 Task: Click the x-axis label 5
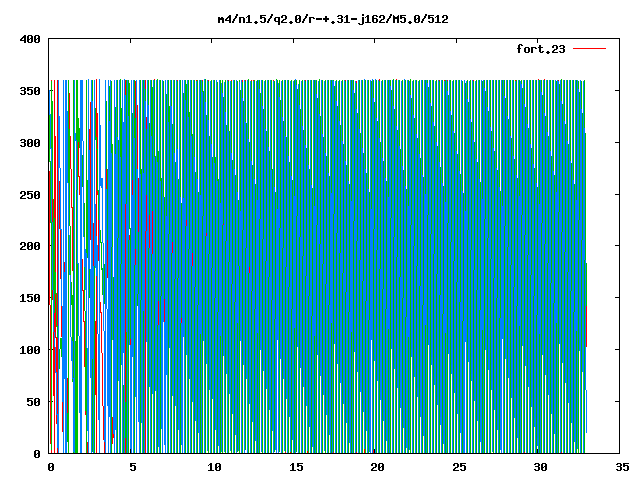[133, 467]
